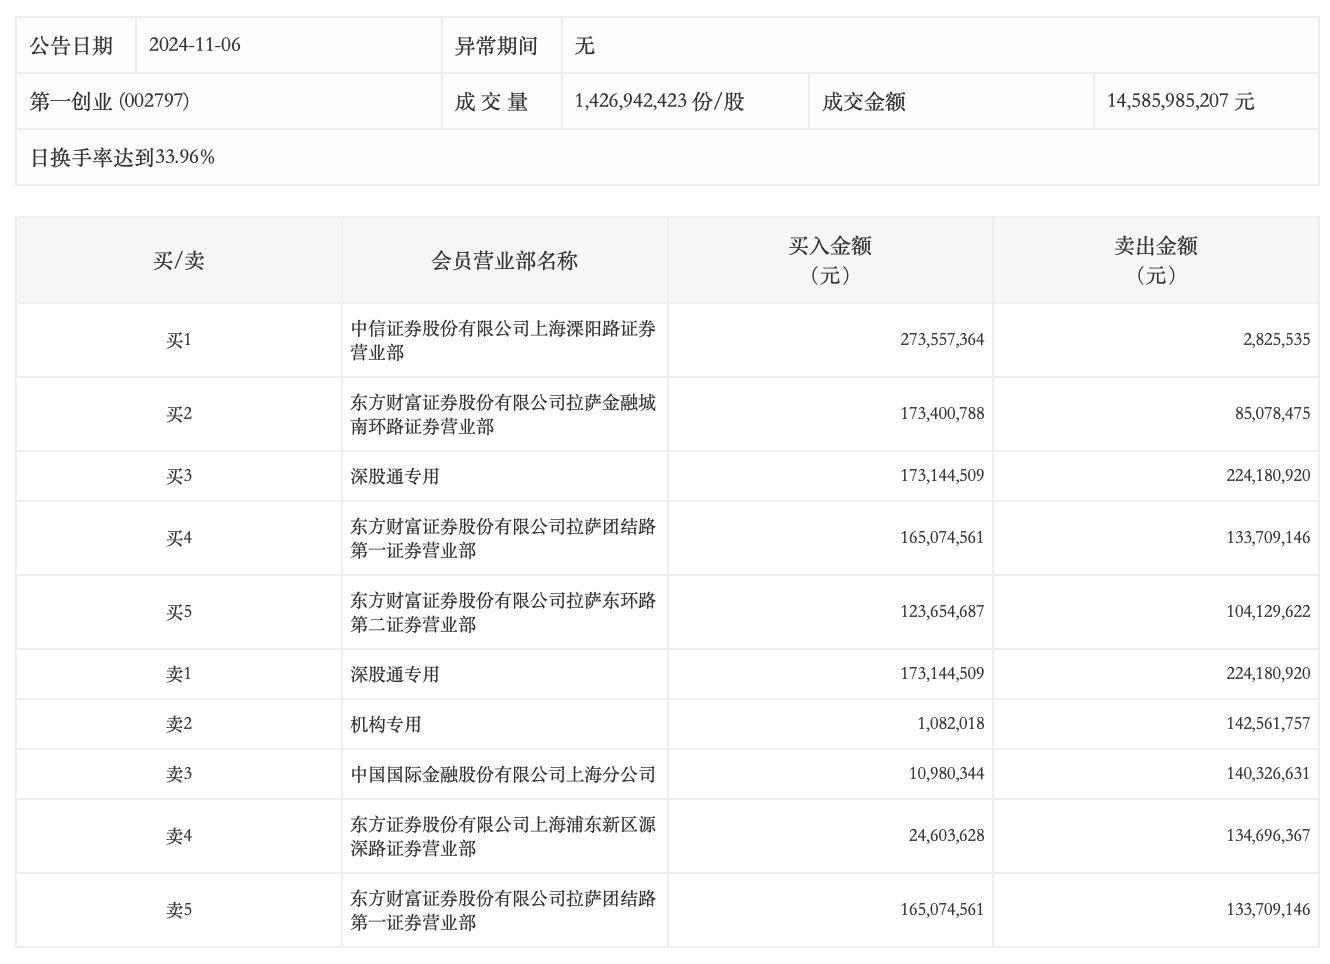Image resolution: width=1330 pixels, height=964 pixels.
Task: Click the 会员营业部名称 column header
Action: pos(504,261)
